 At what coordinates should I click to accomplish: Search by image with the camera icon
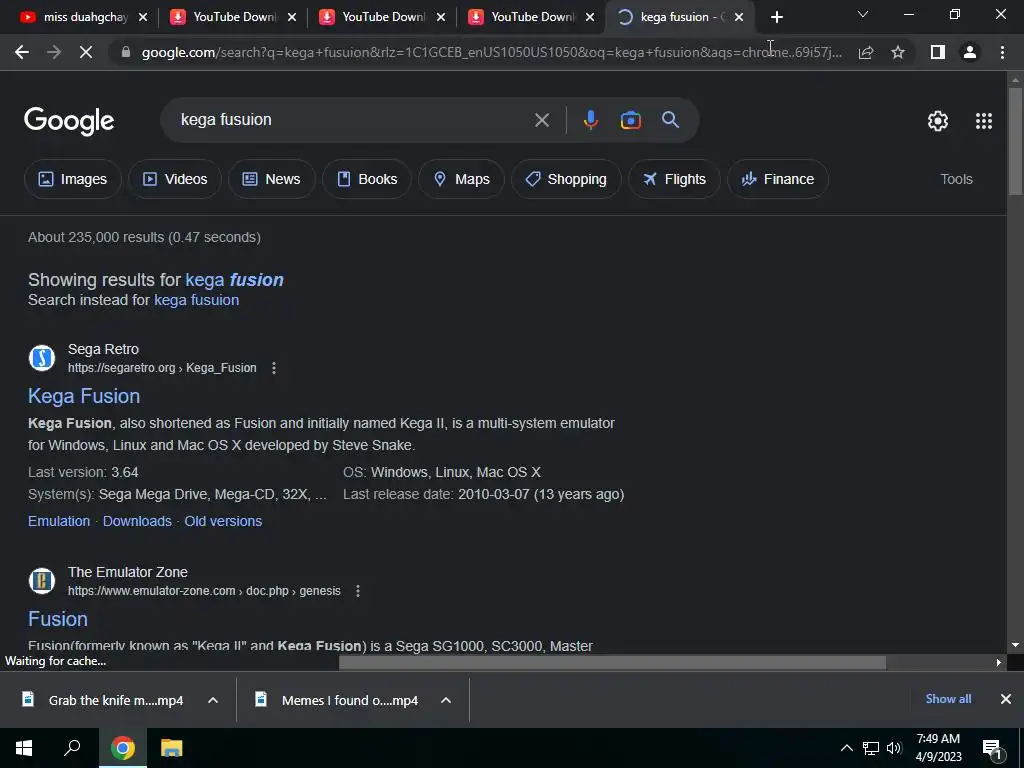630,120
